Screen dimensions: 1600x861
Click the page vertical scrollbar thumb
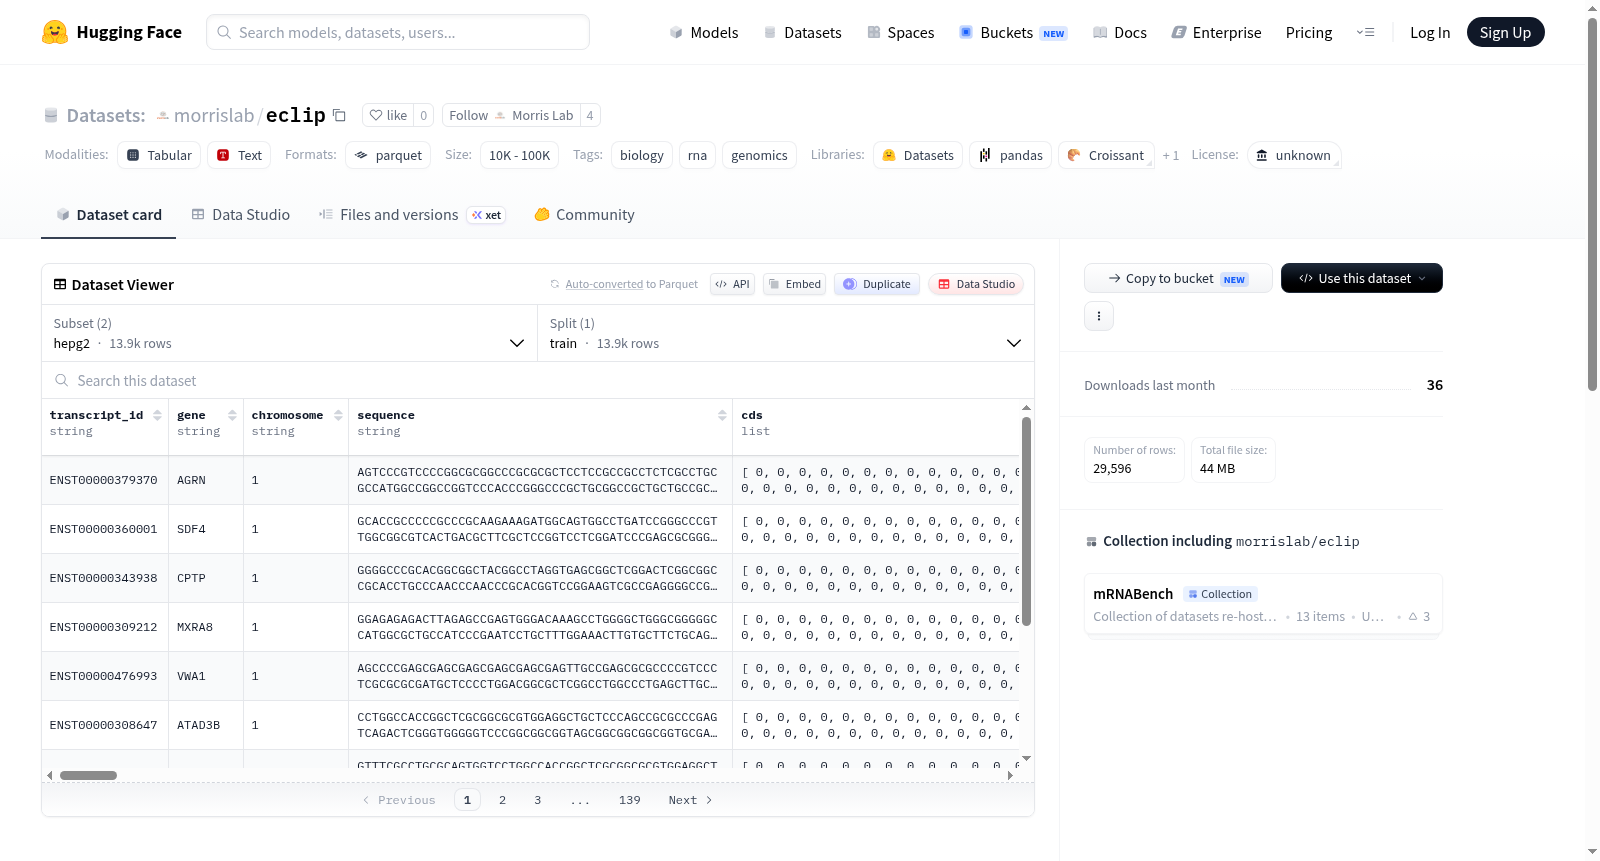(1592, 204)
